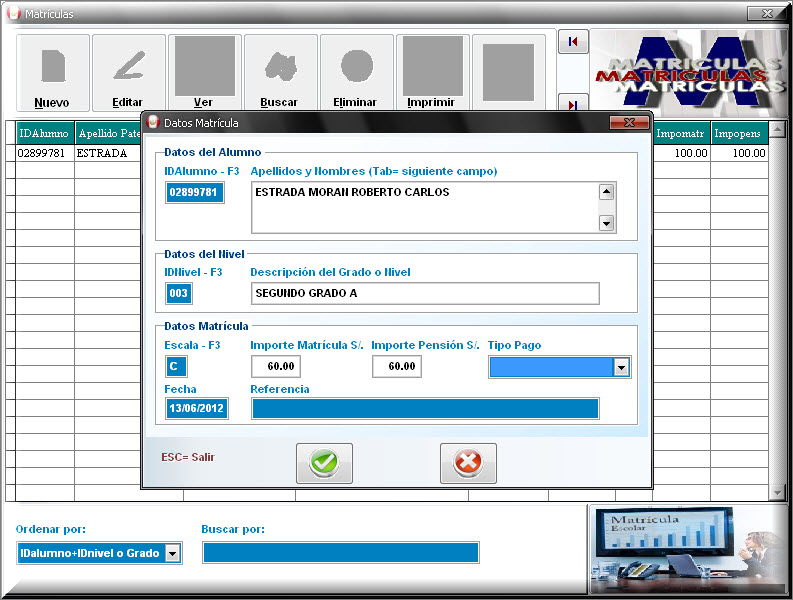Expand the Ordenar por combo box

(172, 553)
